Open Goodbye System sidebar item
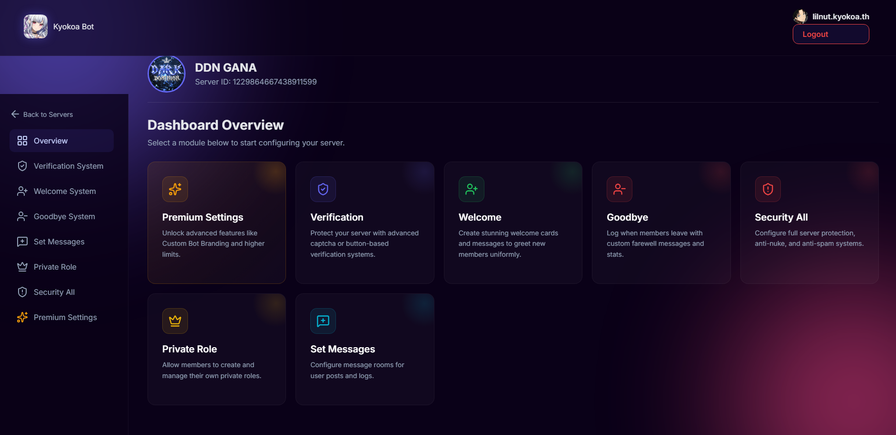Screen dimensions: 896x435 pos(62,216)
